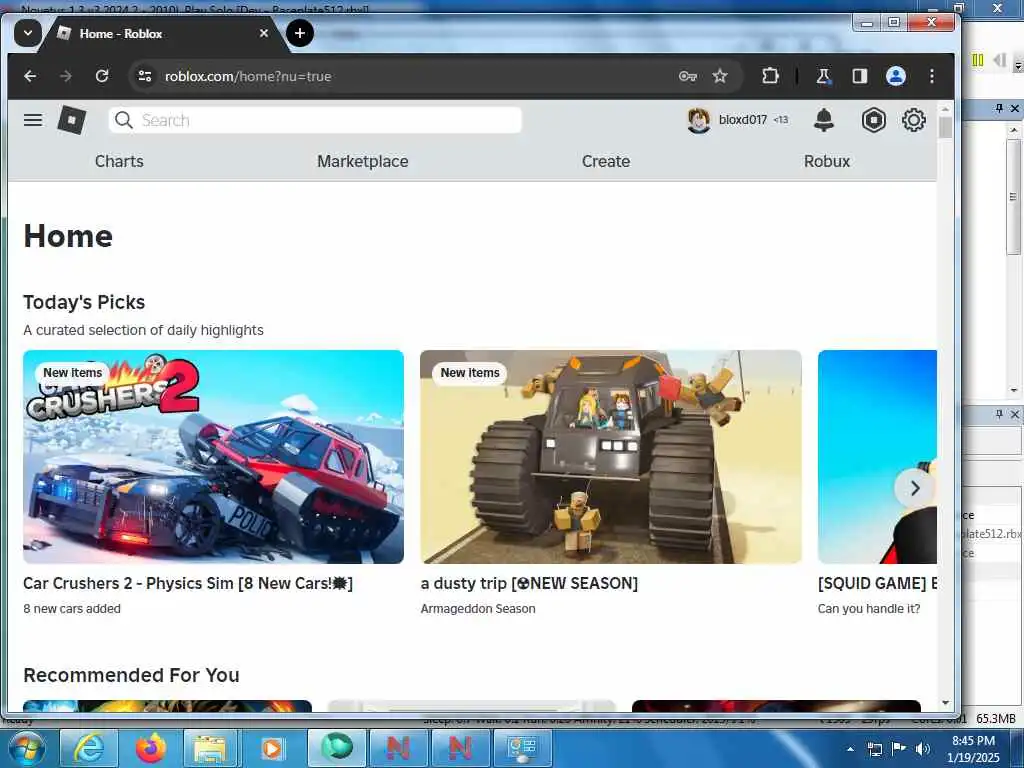Click the page scrollbar down arrow

click(946, 703)
